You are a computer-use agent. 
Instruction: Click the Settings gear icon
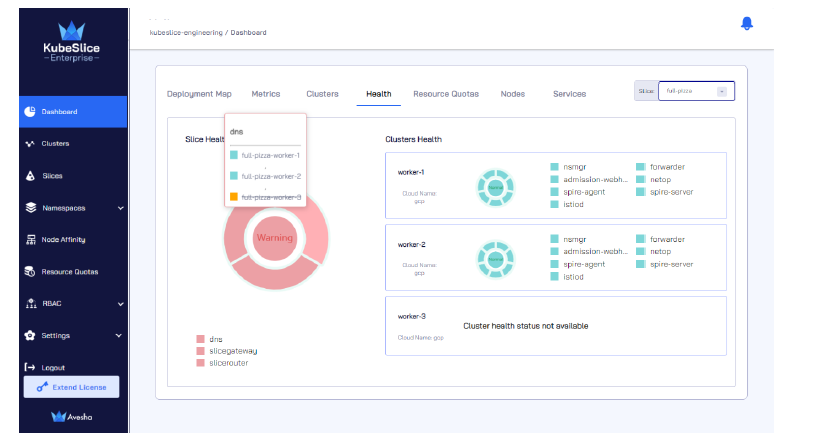30,335
